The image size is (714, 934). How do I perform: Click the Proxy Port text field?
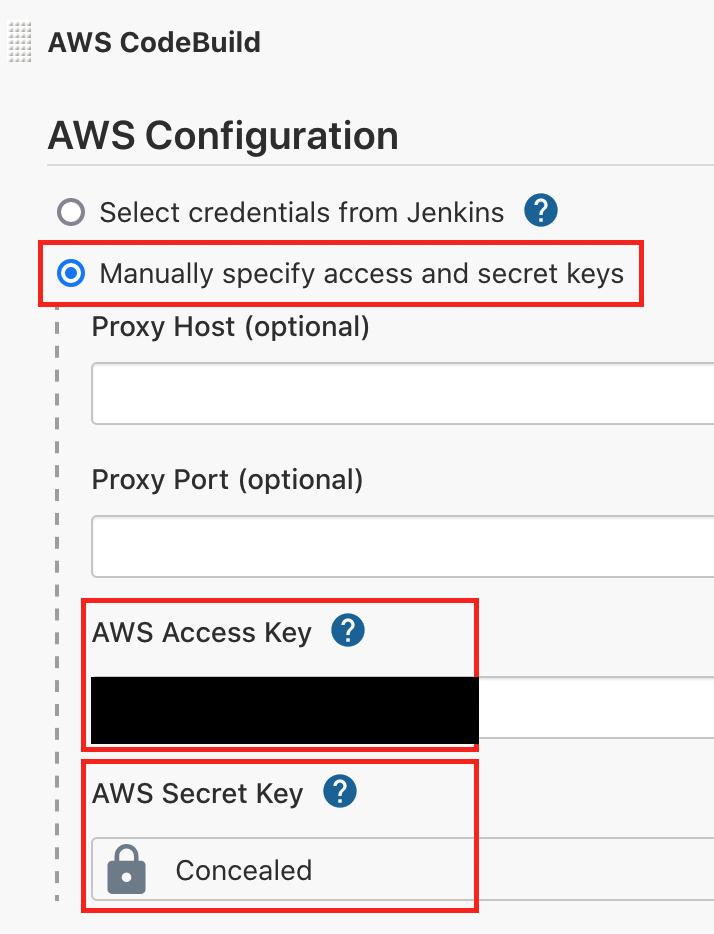point(400,547)
